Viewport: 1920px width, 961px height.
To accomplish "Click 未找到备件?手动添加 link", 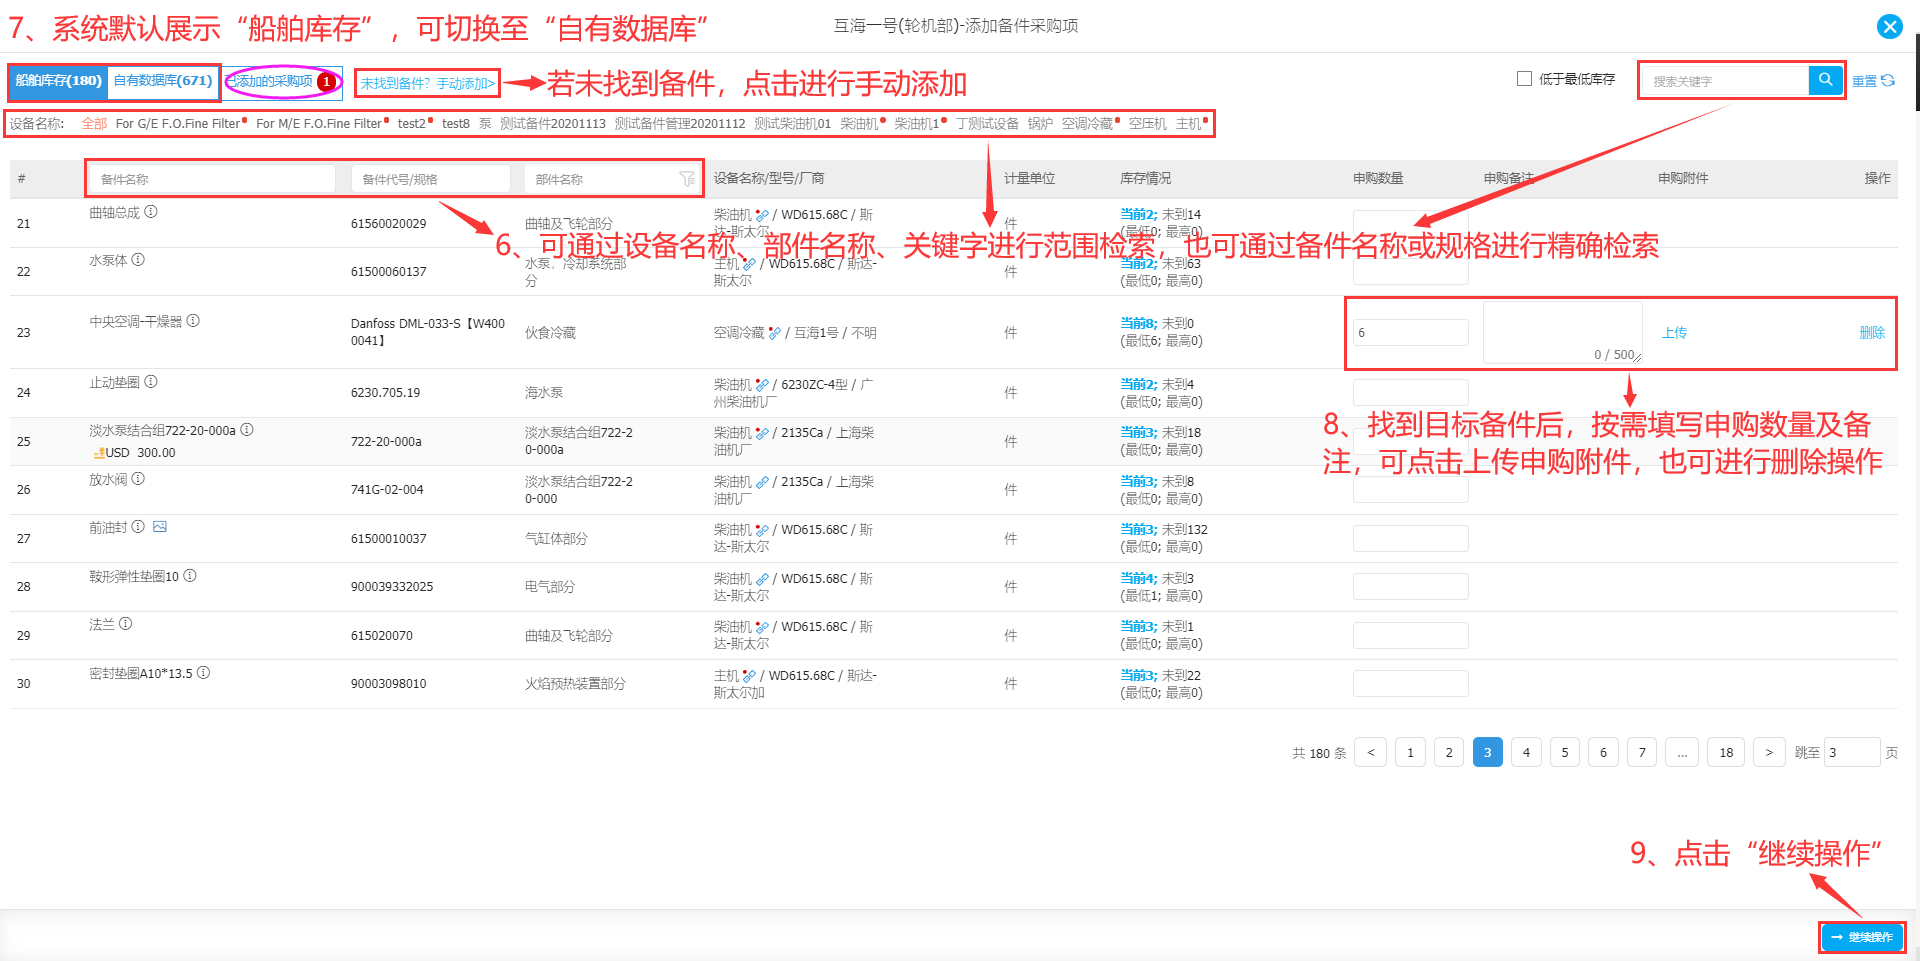I will coord(428,84).
